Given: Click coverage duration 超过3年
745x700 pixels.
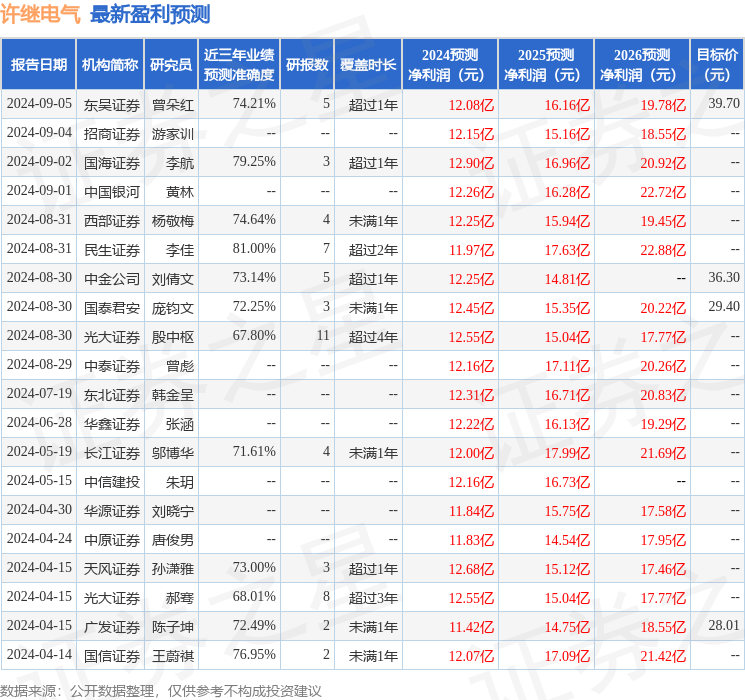Looking at the screenshot, I should coord(373,598).
